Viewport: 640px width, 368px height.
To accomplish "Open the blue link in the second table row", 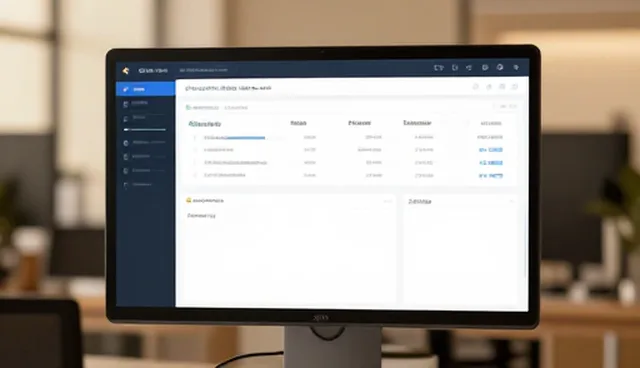I will 491,150.
